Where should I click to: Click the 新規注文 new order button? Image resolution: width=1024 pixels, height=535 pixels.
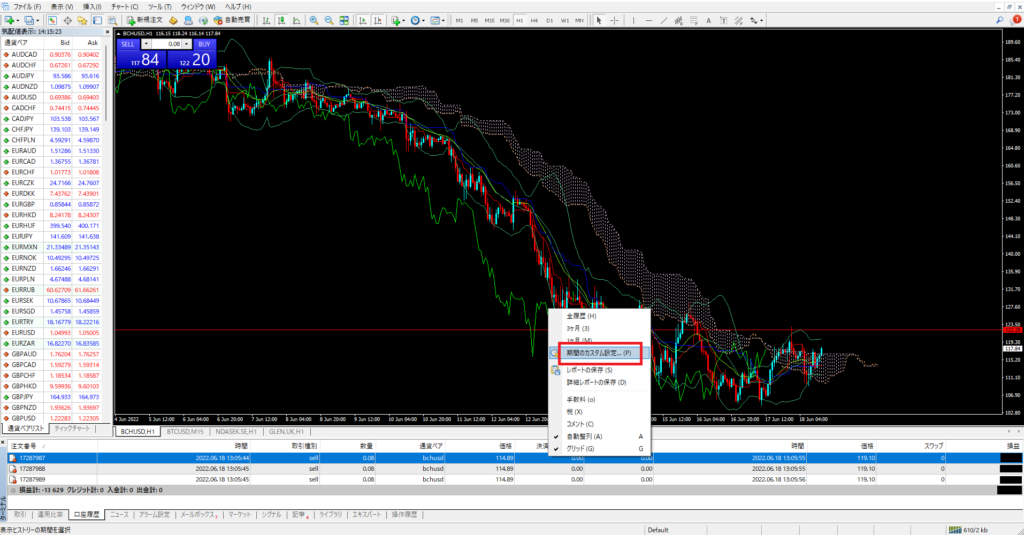tap(144, 20)
